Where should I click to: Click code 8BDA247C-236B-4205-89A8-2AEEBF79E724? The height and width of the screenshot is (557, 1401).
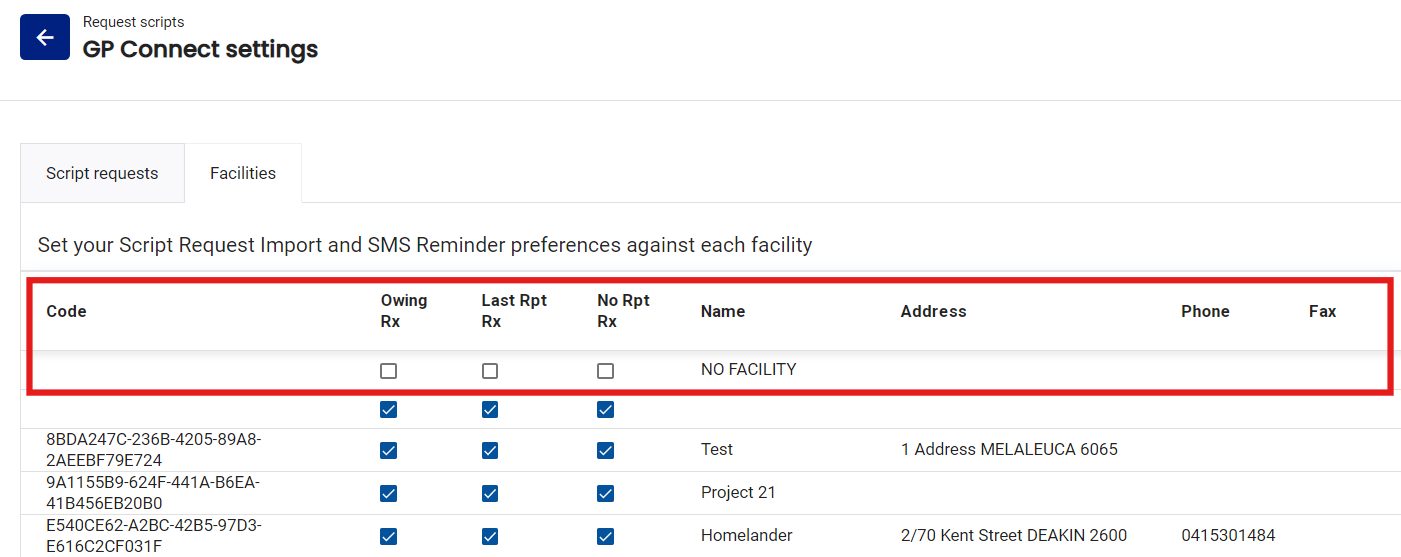[154, 449]
